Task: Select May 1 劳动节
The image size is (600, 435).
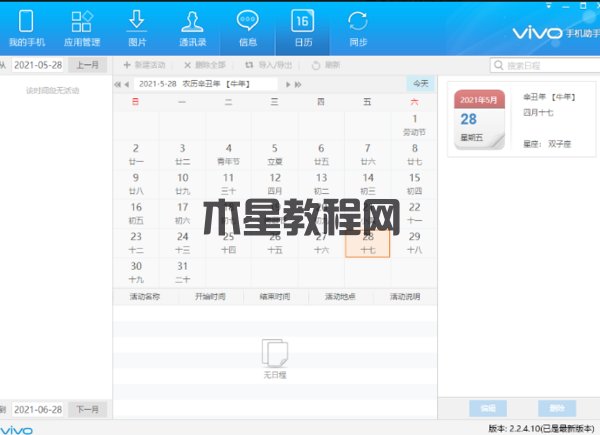Action: click(414, 125)
